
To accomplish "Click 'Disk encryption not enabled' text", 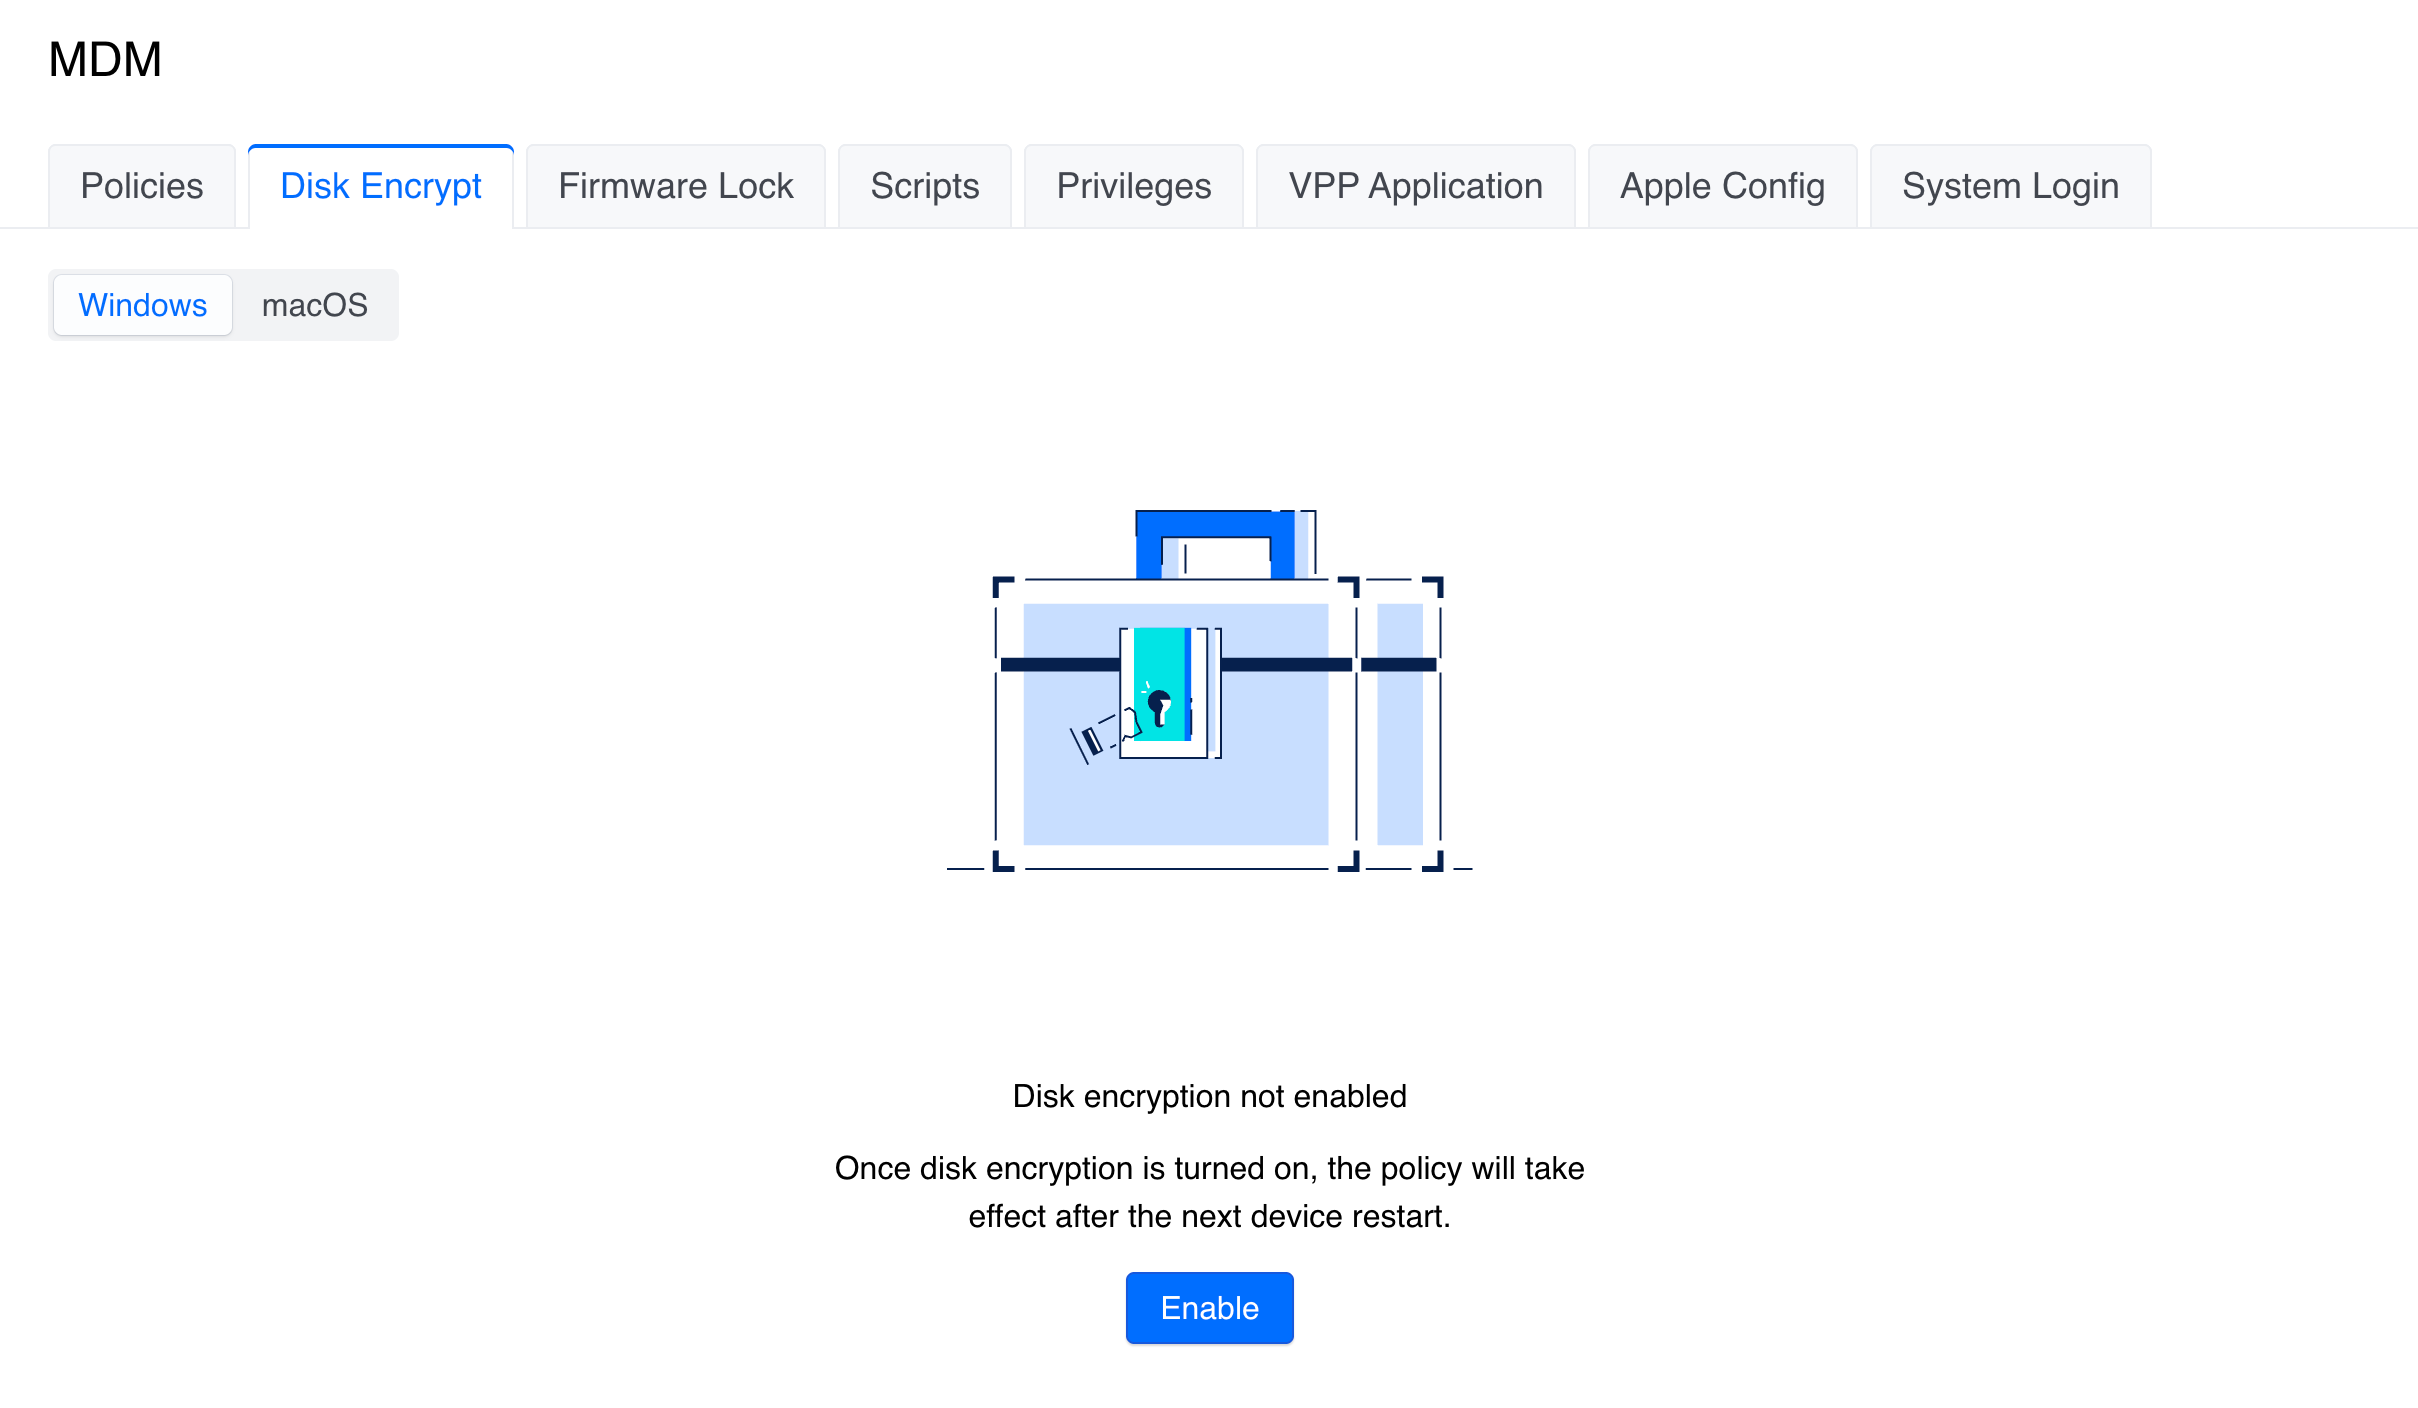I will tap(1209, 1096).
